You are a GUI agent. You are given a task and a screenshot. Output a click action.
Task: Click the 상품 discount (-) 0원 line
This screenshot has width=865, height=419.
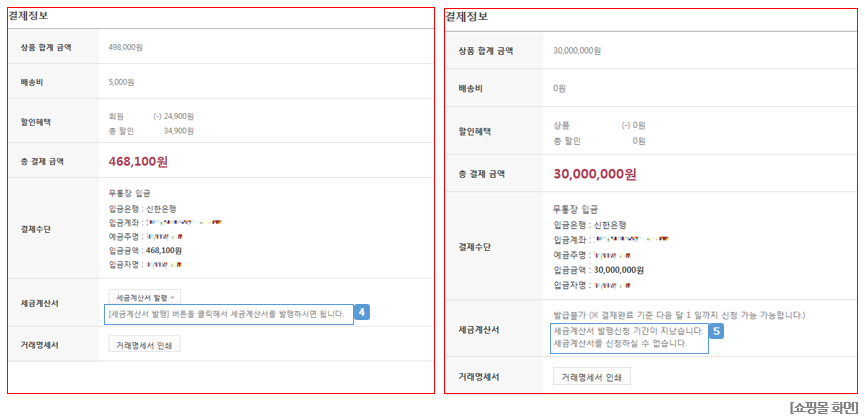(x=598, y=125)
